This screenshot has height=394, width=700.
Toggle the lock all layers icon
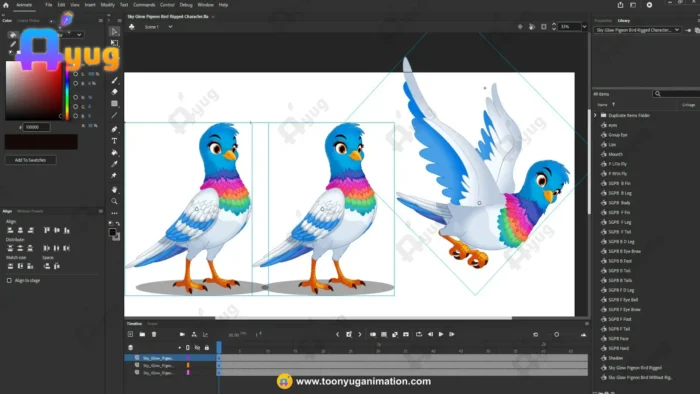[x=207, y=348]
